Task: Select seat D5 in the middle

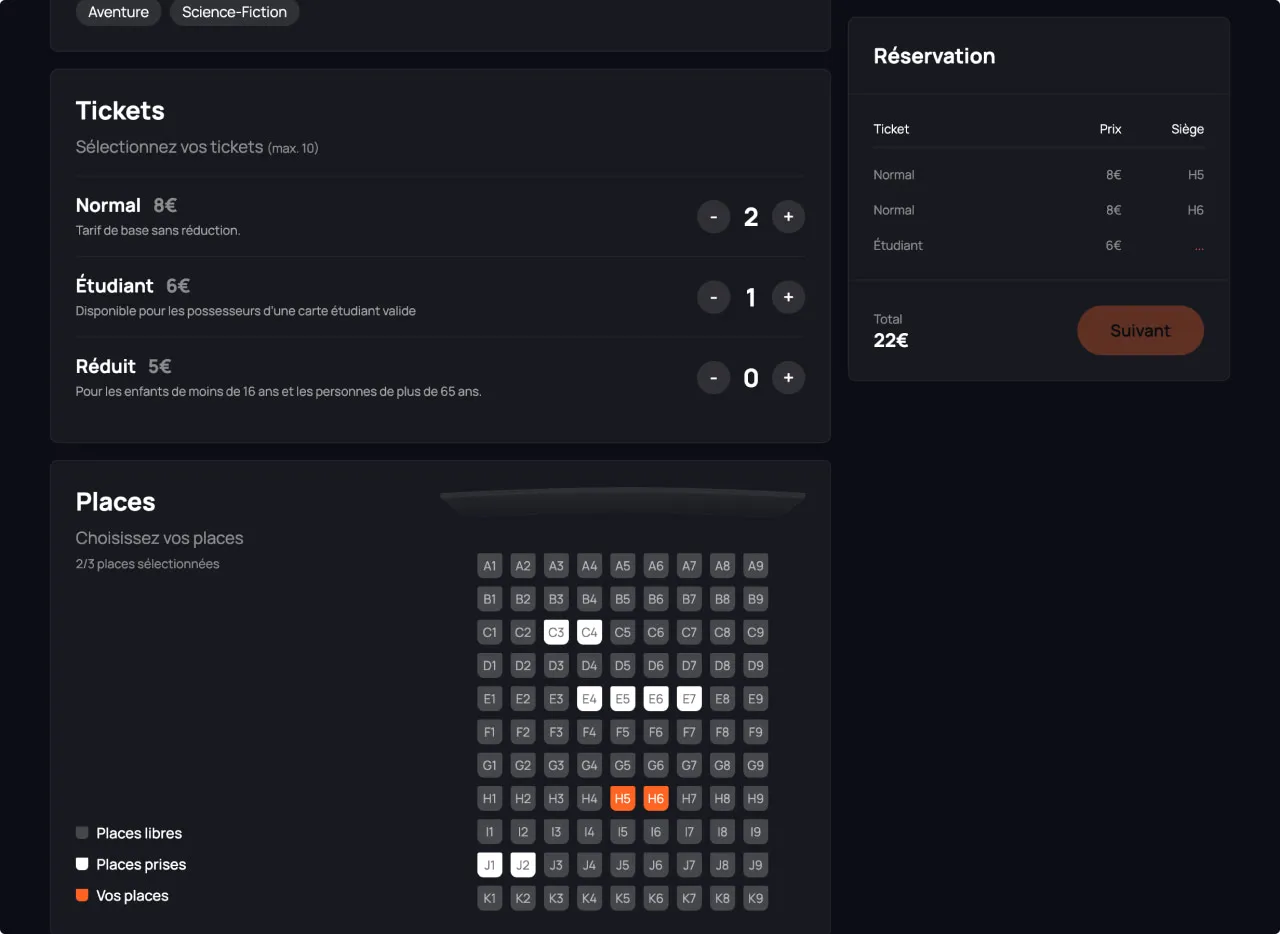Action: coord(622,665)
